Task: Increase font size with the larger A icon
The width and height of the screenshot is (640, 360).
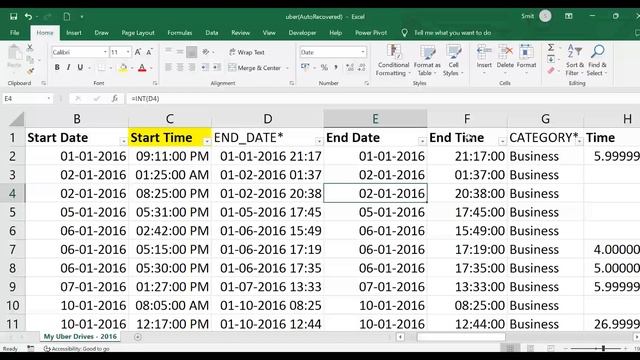Action: coord(138,52)
